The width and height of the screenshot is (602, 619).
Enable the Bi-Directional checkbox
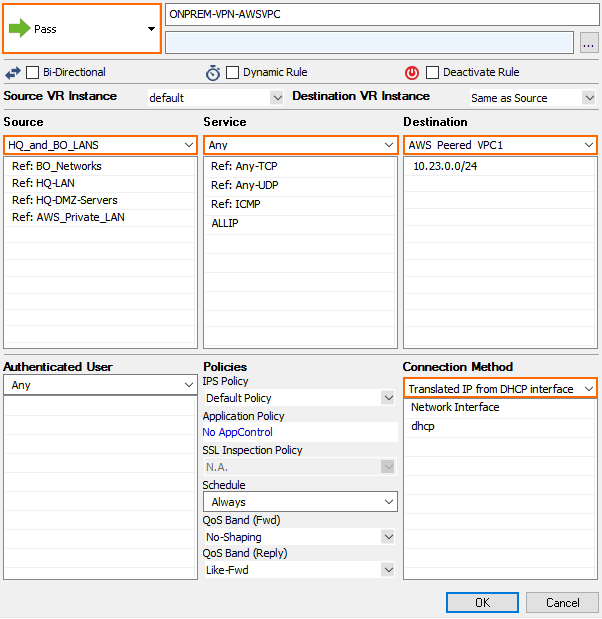[32, 73]
